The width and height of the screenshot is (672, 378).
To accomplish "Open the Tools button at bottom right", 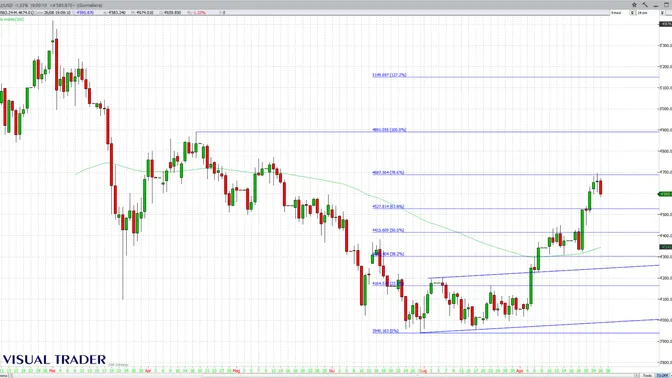I will [647, 375].
